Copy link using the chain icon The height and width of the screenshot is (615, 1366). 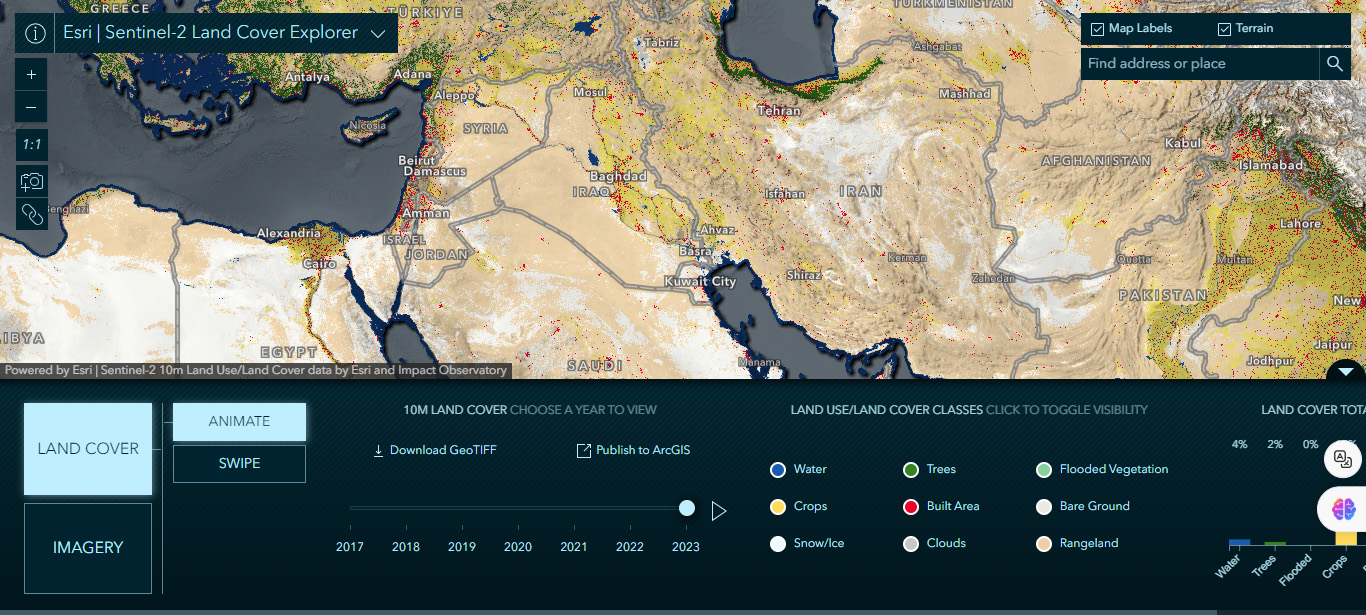[31, 214]
